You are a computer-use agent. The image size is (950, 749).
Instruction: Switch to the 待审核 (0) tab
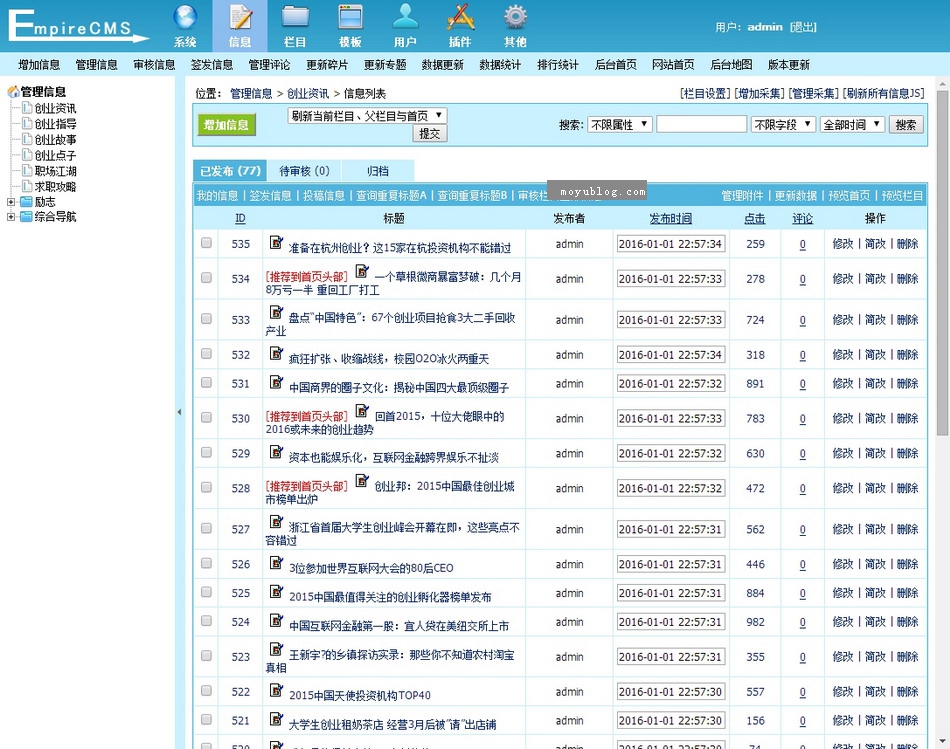pos(304,171)
